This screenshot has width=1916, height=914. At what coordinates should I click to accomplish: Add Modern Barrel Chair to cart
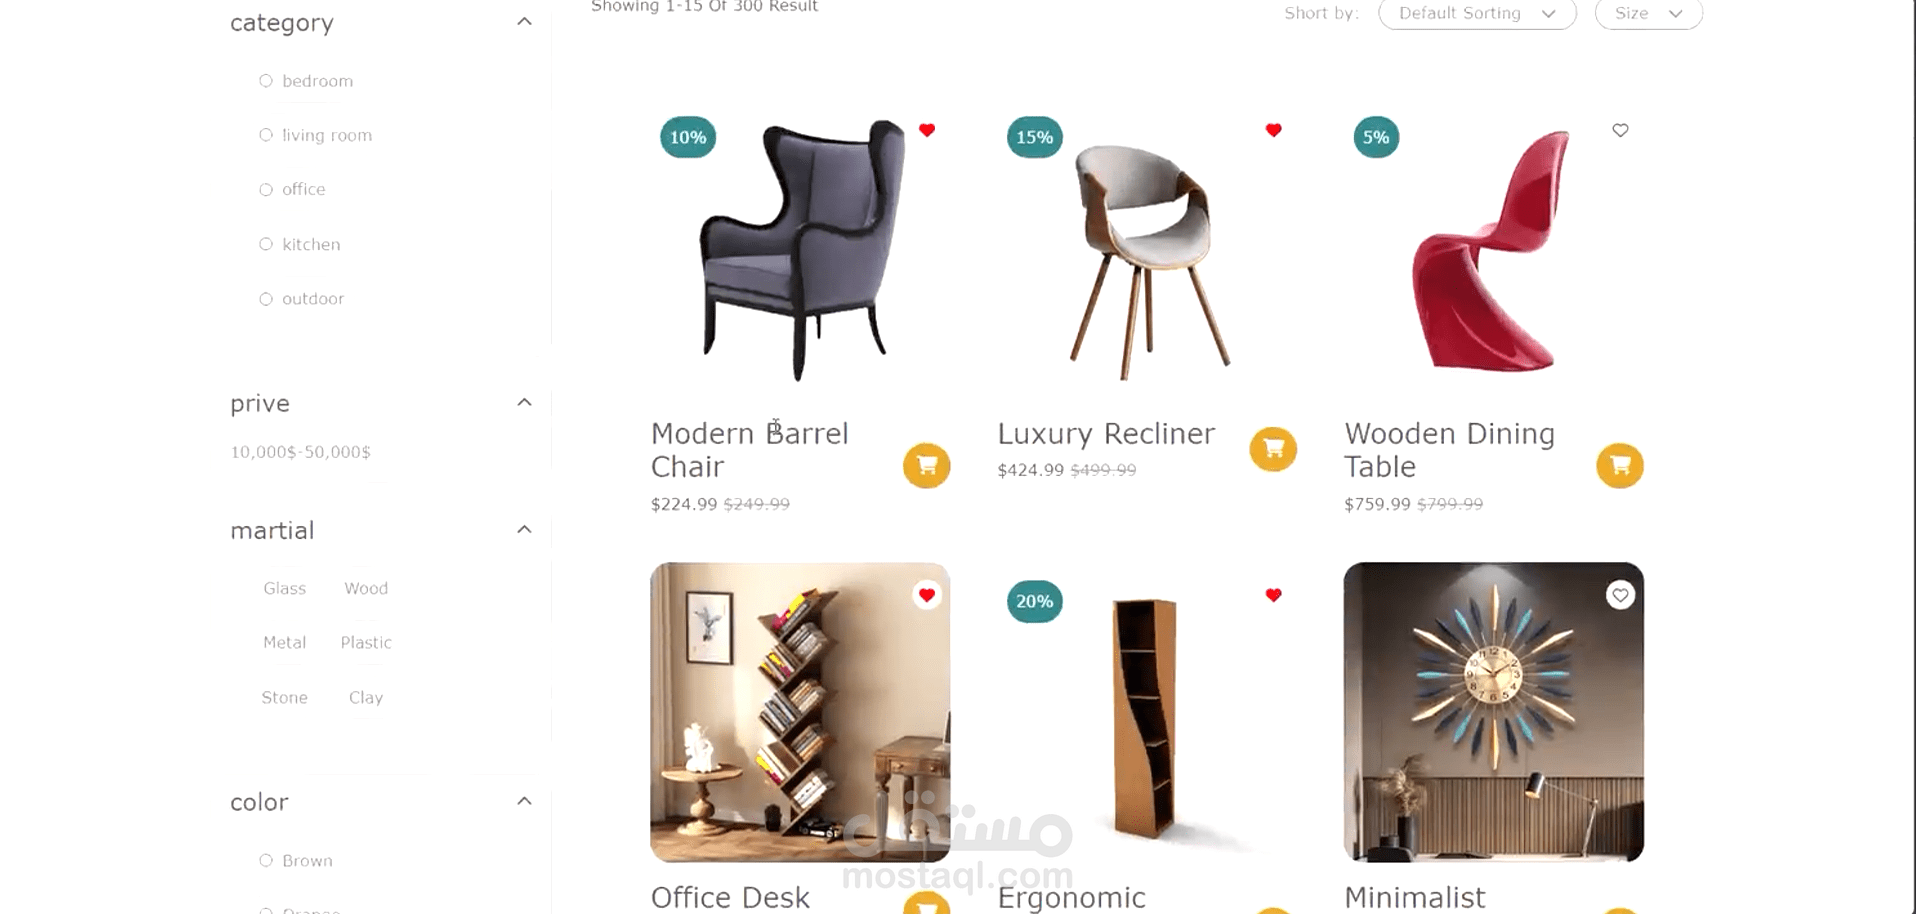pyautogui.click(x=926, y=466)
